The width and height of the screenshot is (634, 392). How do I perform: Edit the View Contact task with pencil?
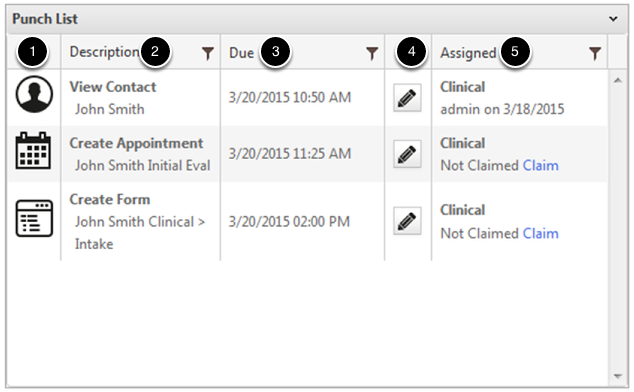click(407, 97)
